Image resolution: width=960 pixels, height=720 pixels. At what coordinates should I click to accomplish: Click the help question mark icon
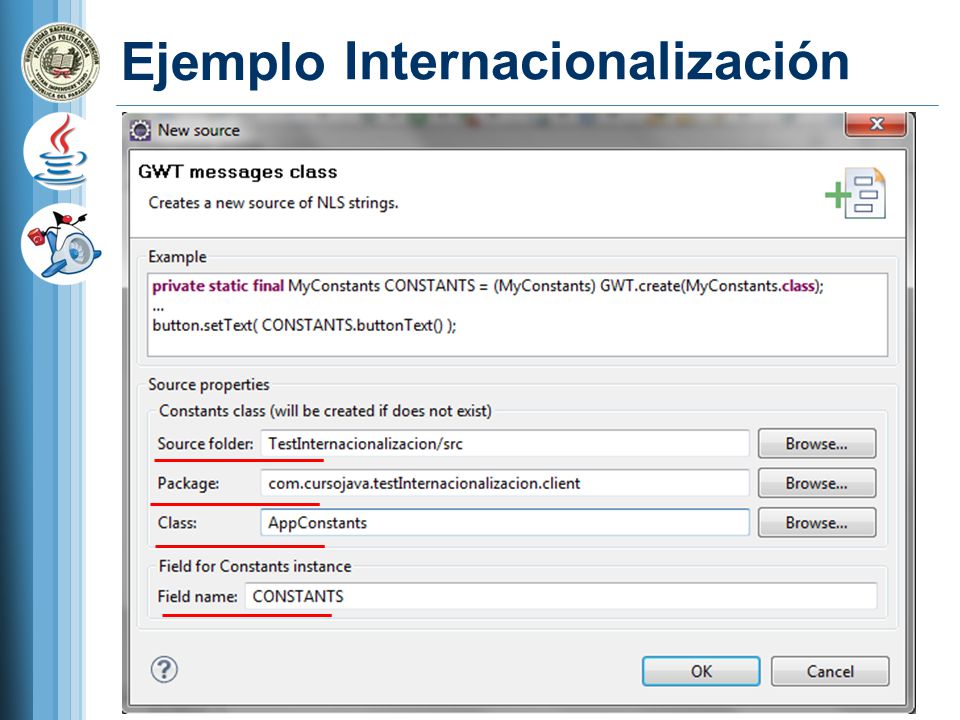(164, 670)
